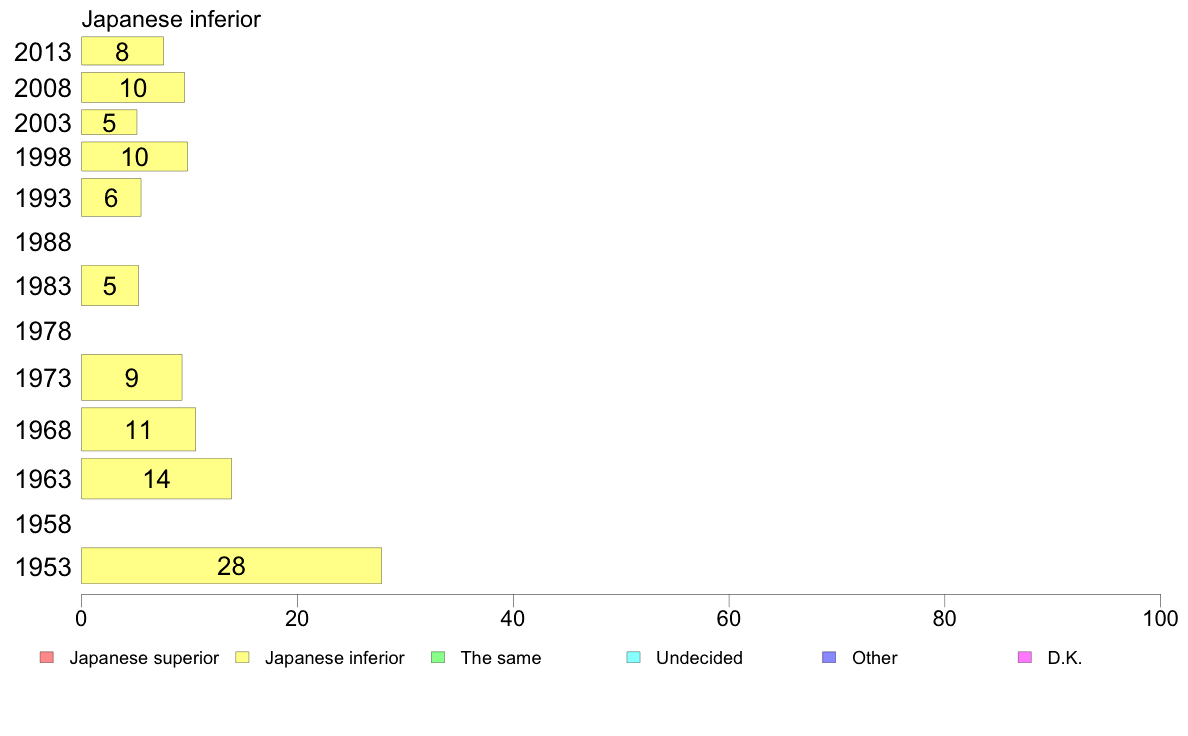Click the pink D.K. legend swatch
1188x736 pixels.
pyautogui.click(x=1024, y=657)
